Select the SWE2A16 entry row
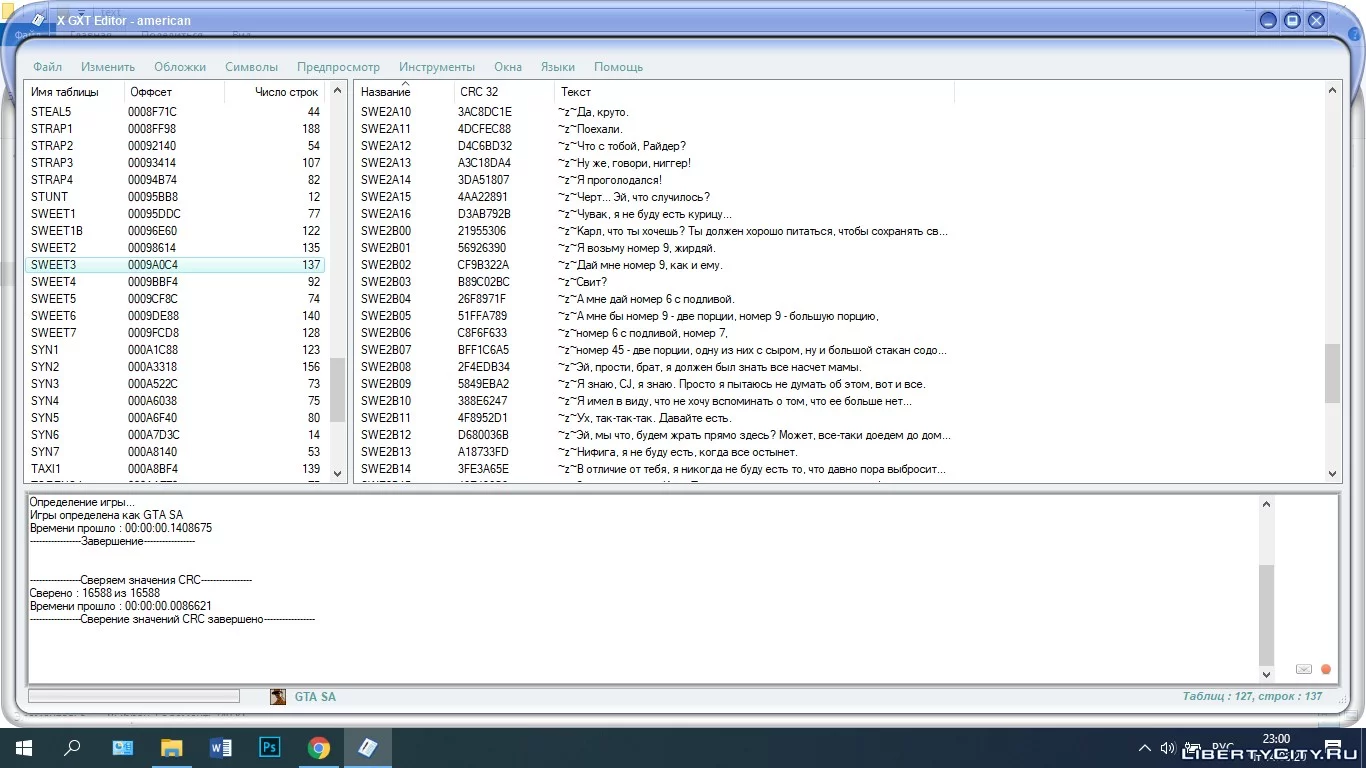The image size is (1366, 768). point(655,214)
